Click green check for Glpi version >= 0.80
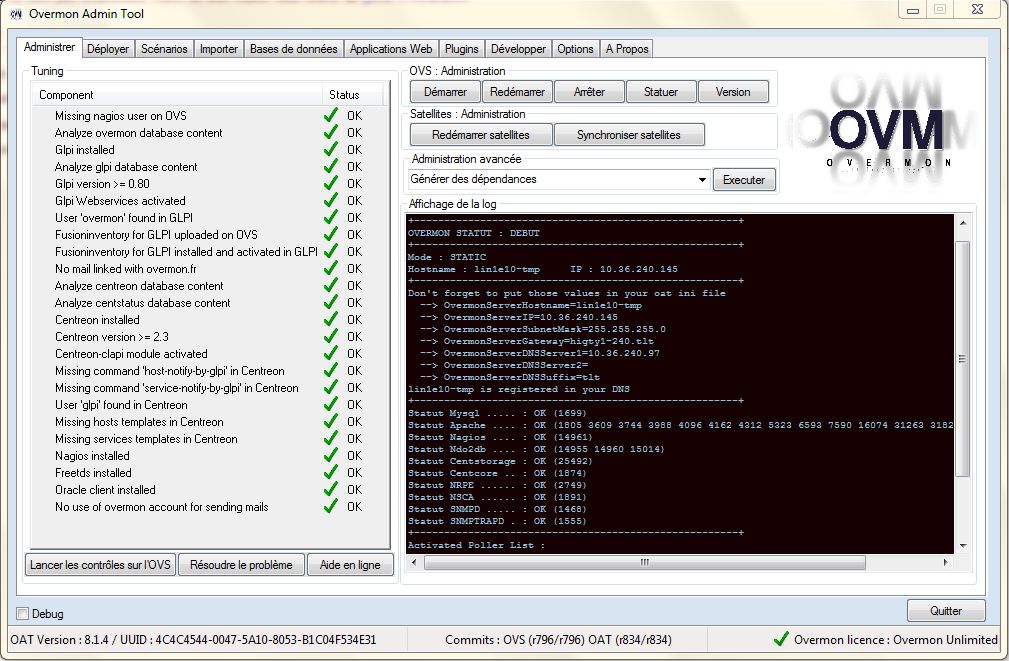 pyautogui.click(x=331, y=183)
